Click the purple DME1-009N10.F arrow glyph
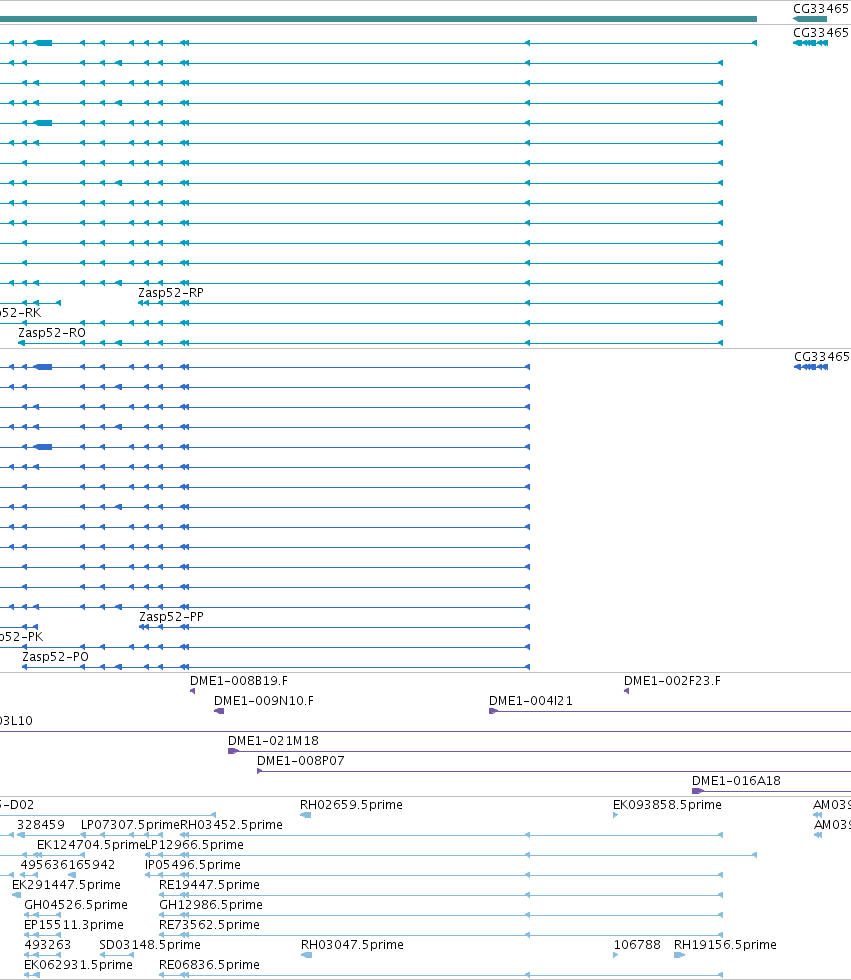Viewport: 851px width, 980px height. click(219, 711)
